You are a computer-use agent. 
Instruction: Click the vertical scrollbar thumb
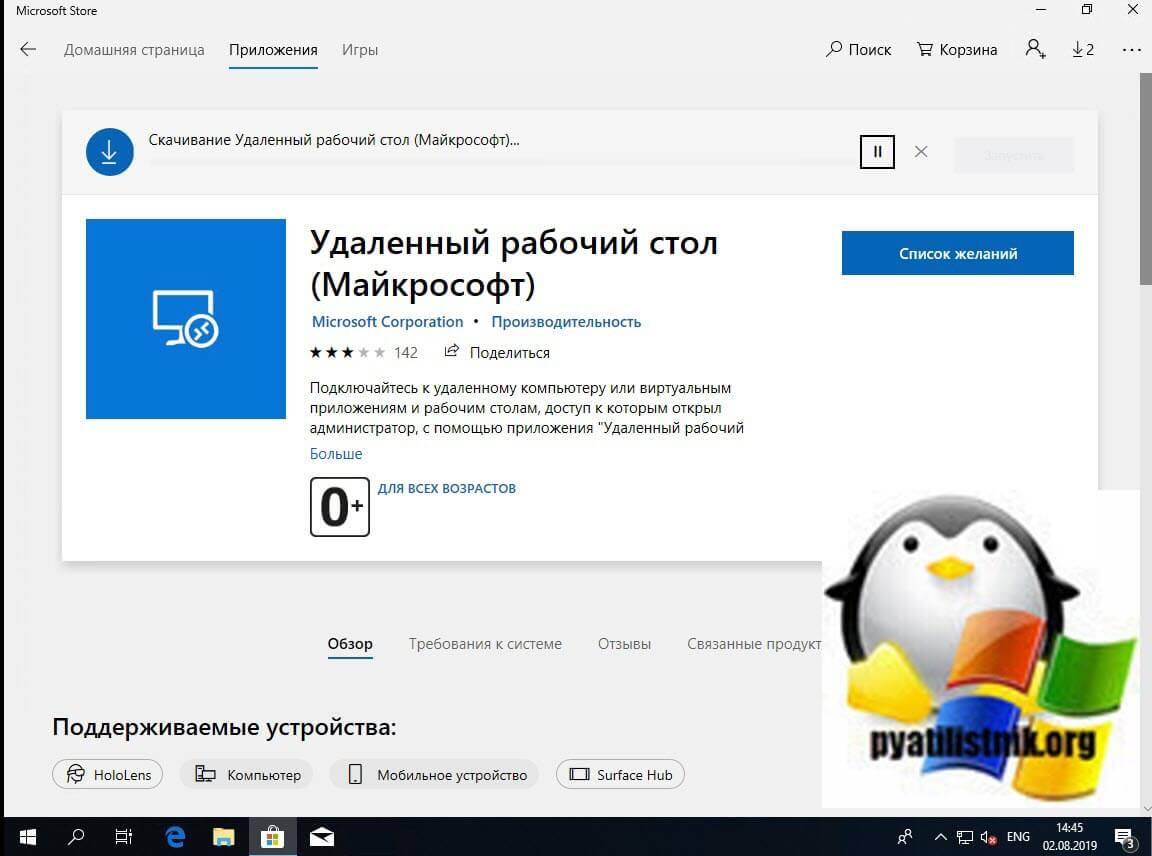tap(1145, 179)
